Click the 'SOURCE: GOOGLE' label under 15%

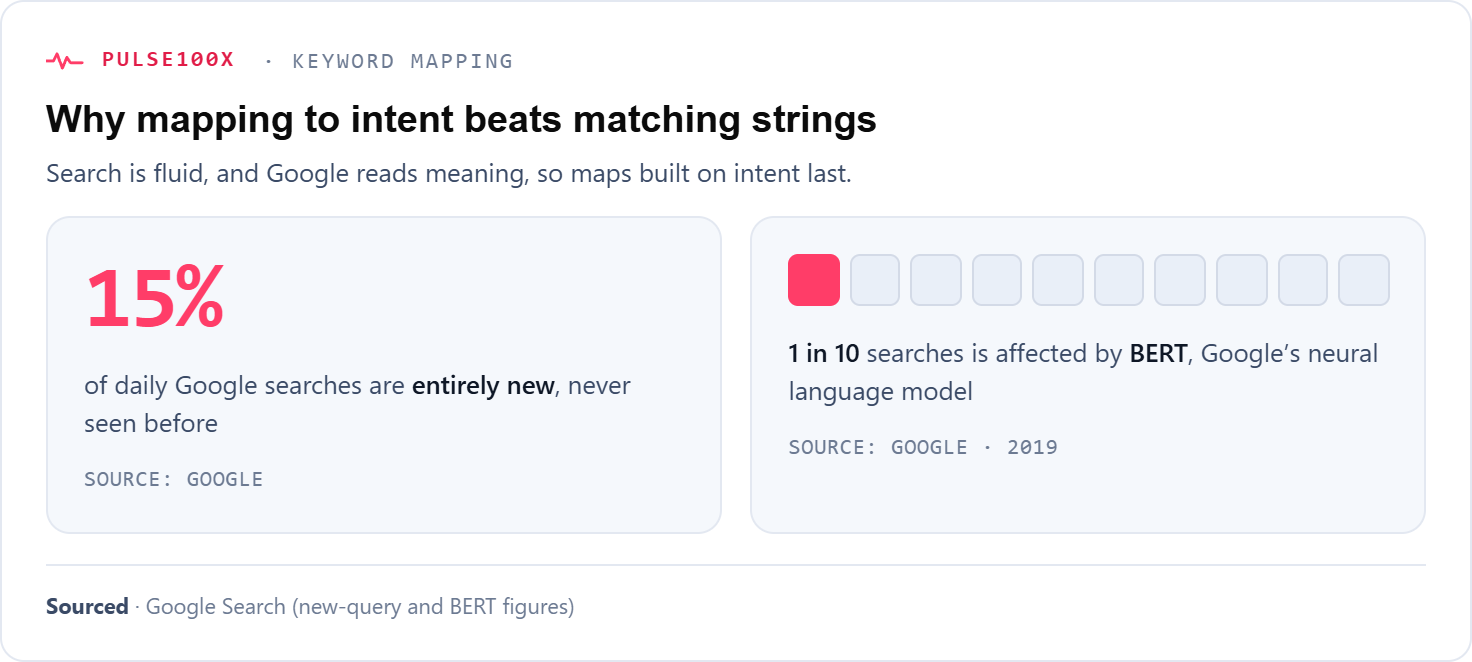click(174, 479)
